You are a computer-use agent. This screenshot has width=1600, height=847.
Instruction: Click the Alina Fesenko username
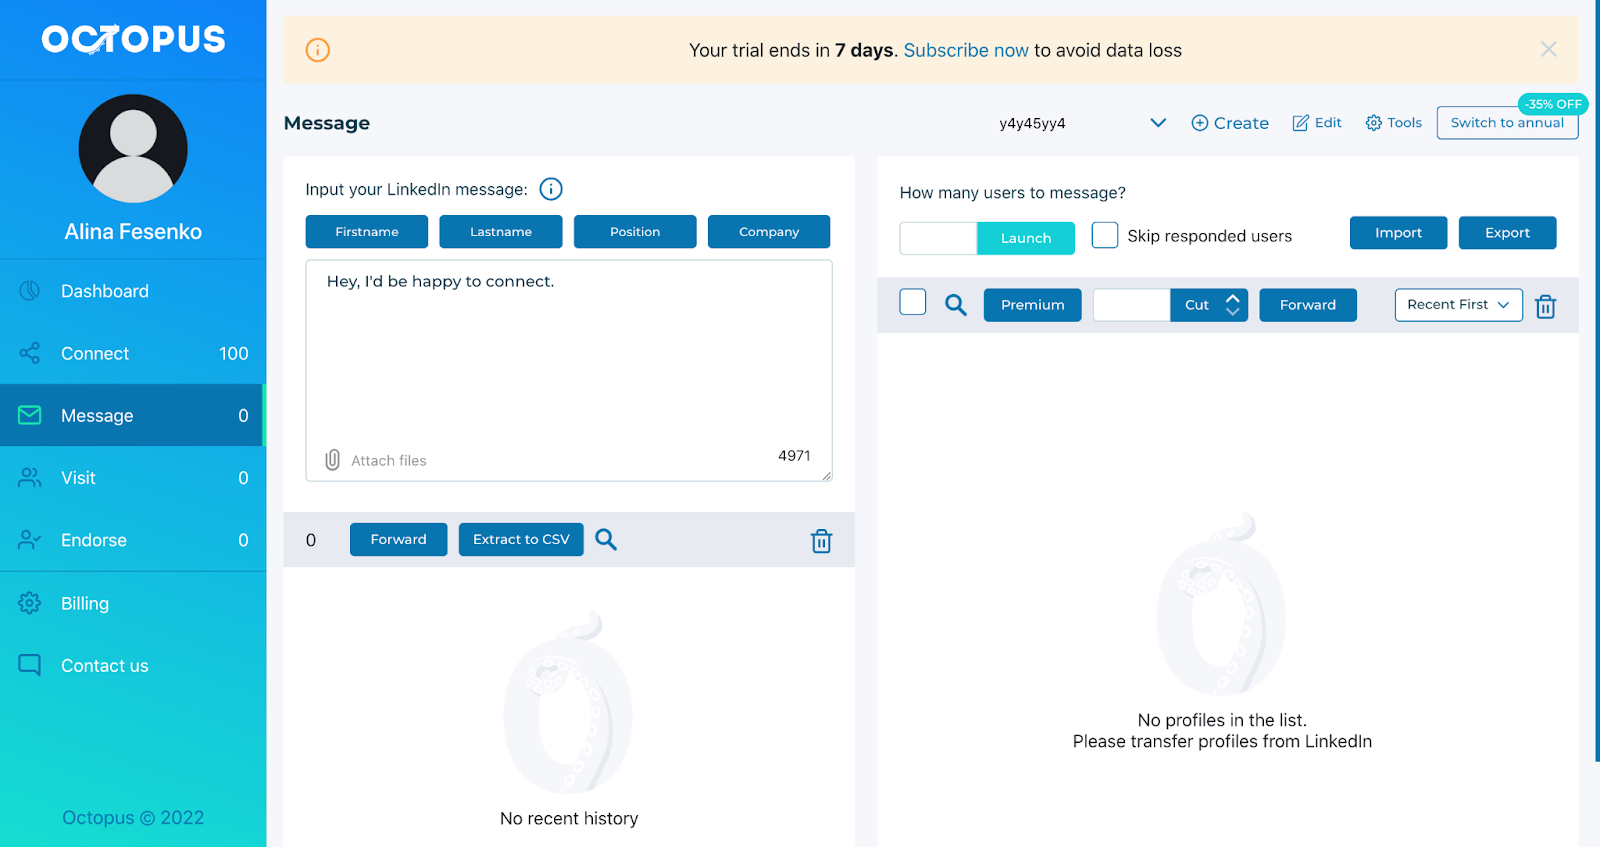point(133,232)
